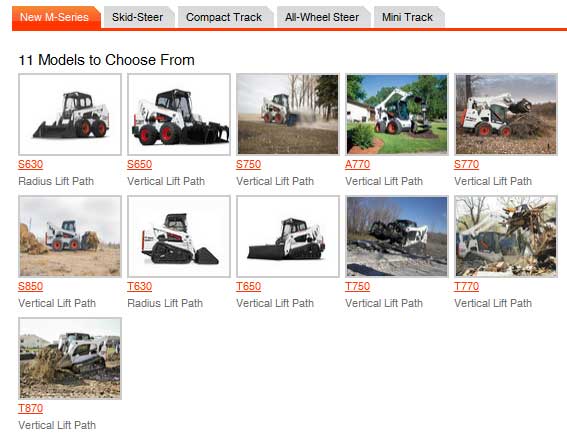Click the T650 track loader image
Image resolution: width=567 pixels, height=444 pixels.
[288, 236]
